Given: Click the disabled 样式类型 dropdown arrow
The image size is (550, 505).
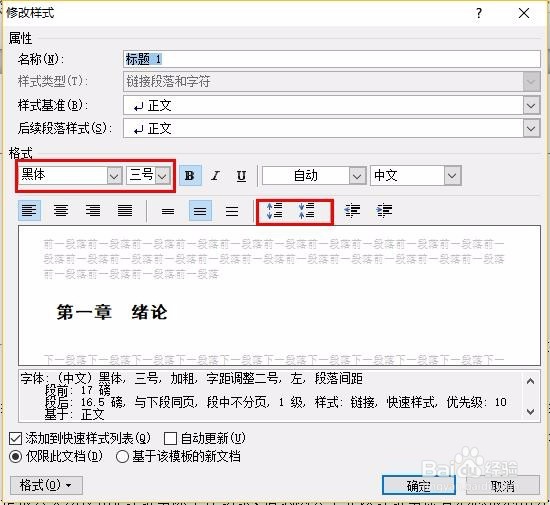Looking at the screenshot, I should [531, 82].
